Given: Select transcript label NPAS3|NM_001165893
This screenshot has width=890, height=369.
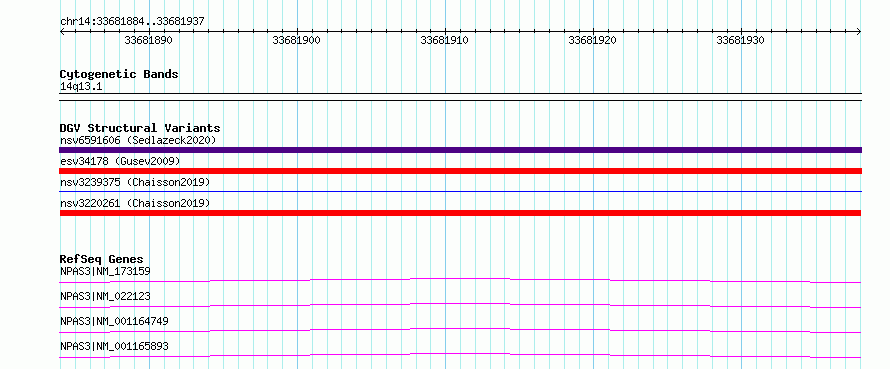Looking at the screenshot, I should (x=114, y=346).
